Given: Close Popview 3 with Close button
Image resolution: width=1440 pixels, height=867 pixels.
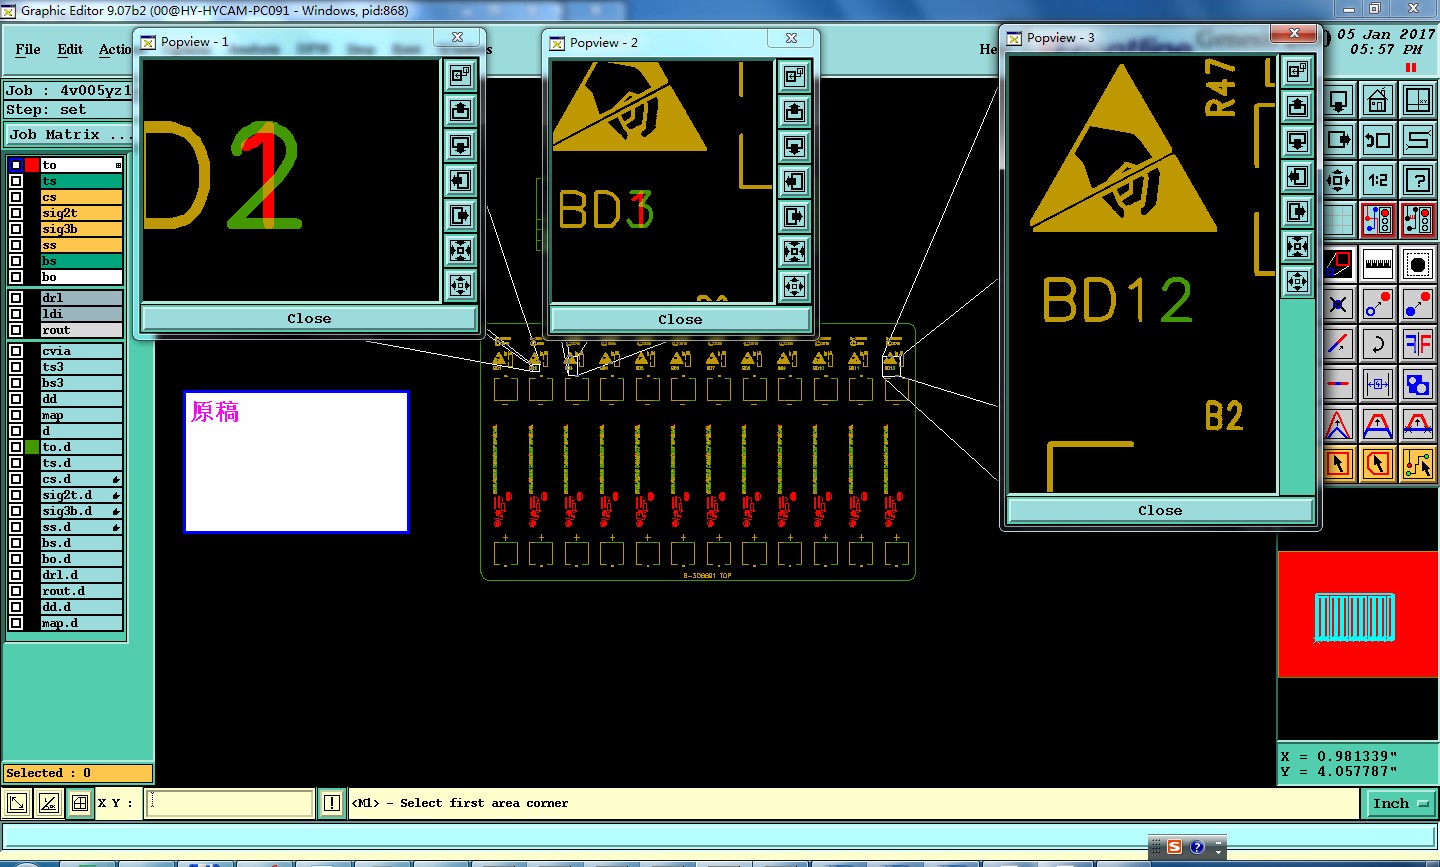Looking at the screenshot, I should click(x=1160, y=510).
